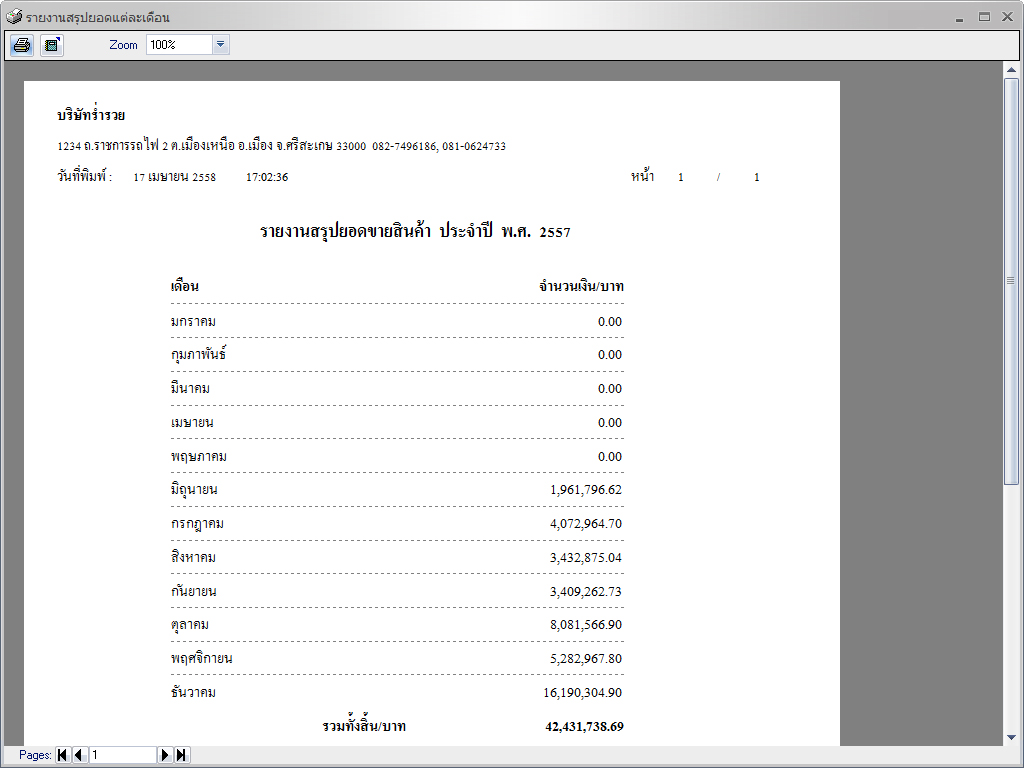Click the พฤษภาคม row label

pos(199,456)
